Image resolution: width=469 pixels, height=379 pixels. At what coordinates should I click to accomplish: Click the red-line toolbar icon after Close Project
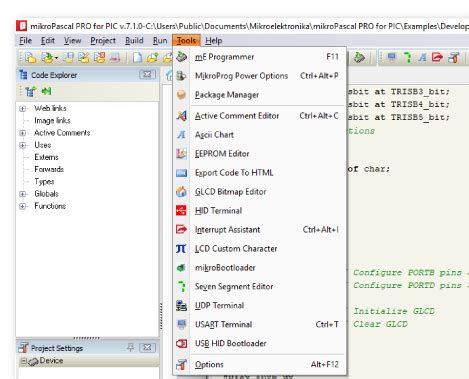115,58
